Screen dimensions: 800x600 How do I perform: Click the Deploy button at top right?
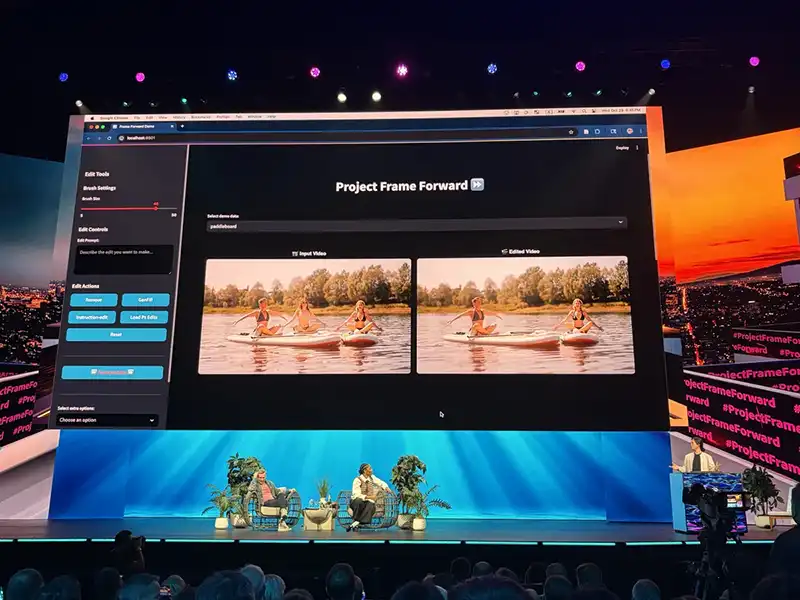tap(622, 148)
